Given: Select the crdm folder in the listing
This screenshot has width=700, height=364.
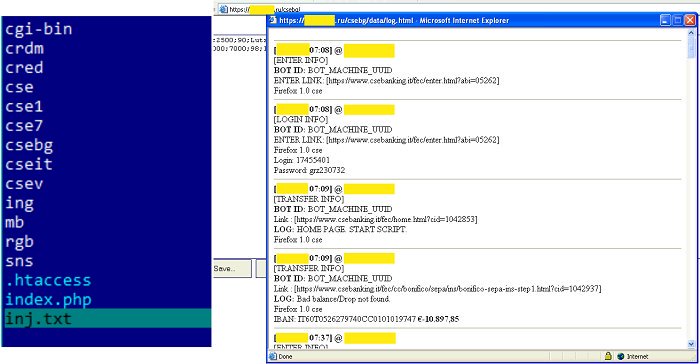Looking at the screenshot, I should (x=25, y=48).
